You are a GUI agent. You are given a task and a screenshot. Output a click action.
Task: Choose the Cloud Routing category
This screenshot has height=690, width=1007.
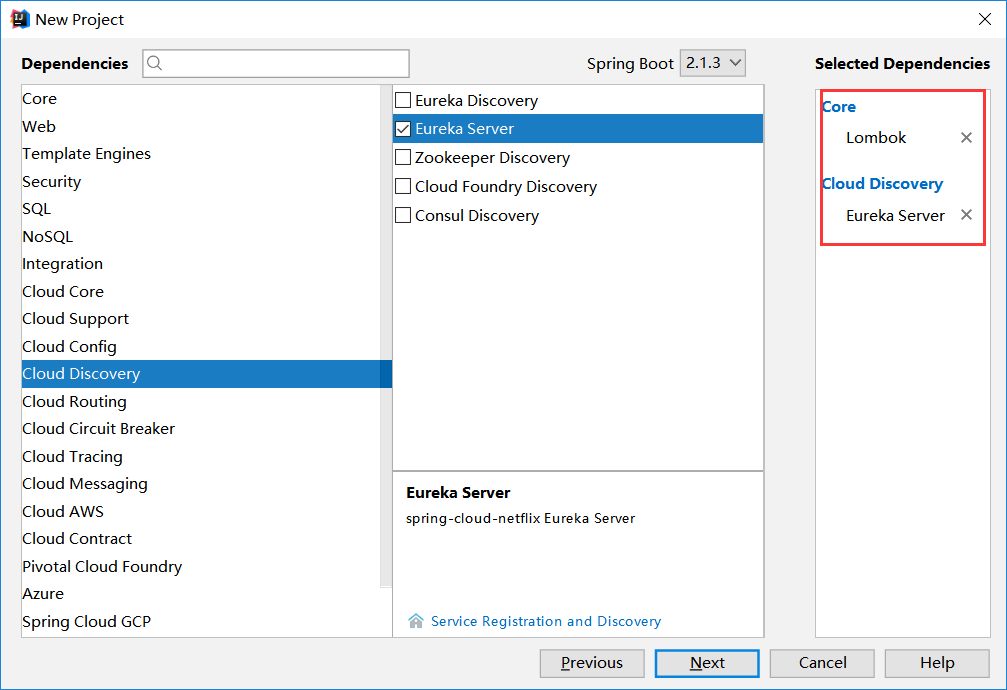200,402
